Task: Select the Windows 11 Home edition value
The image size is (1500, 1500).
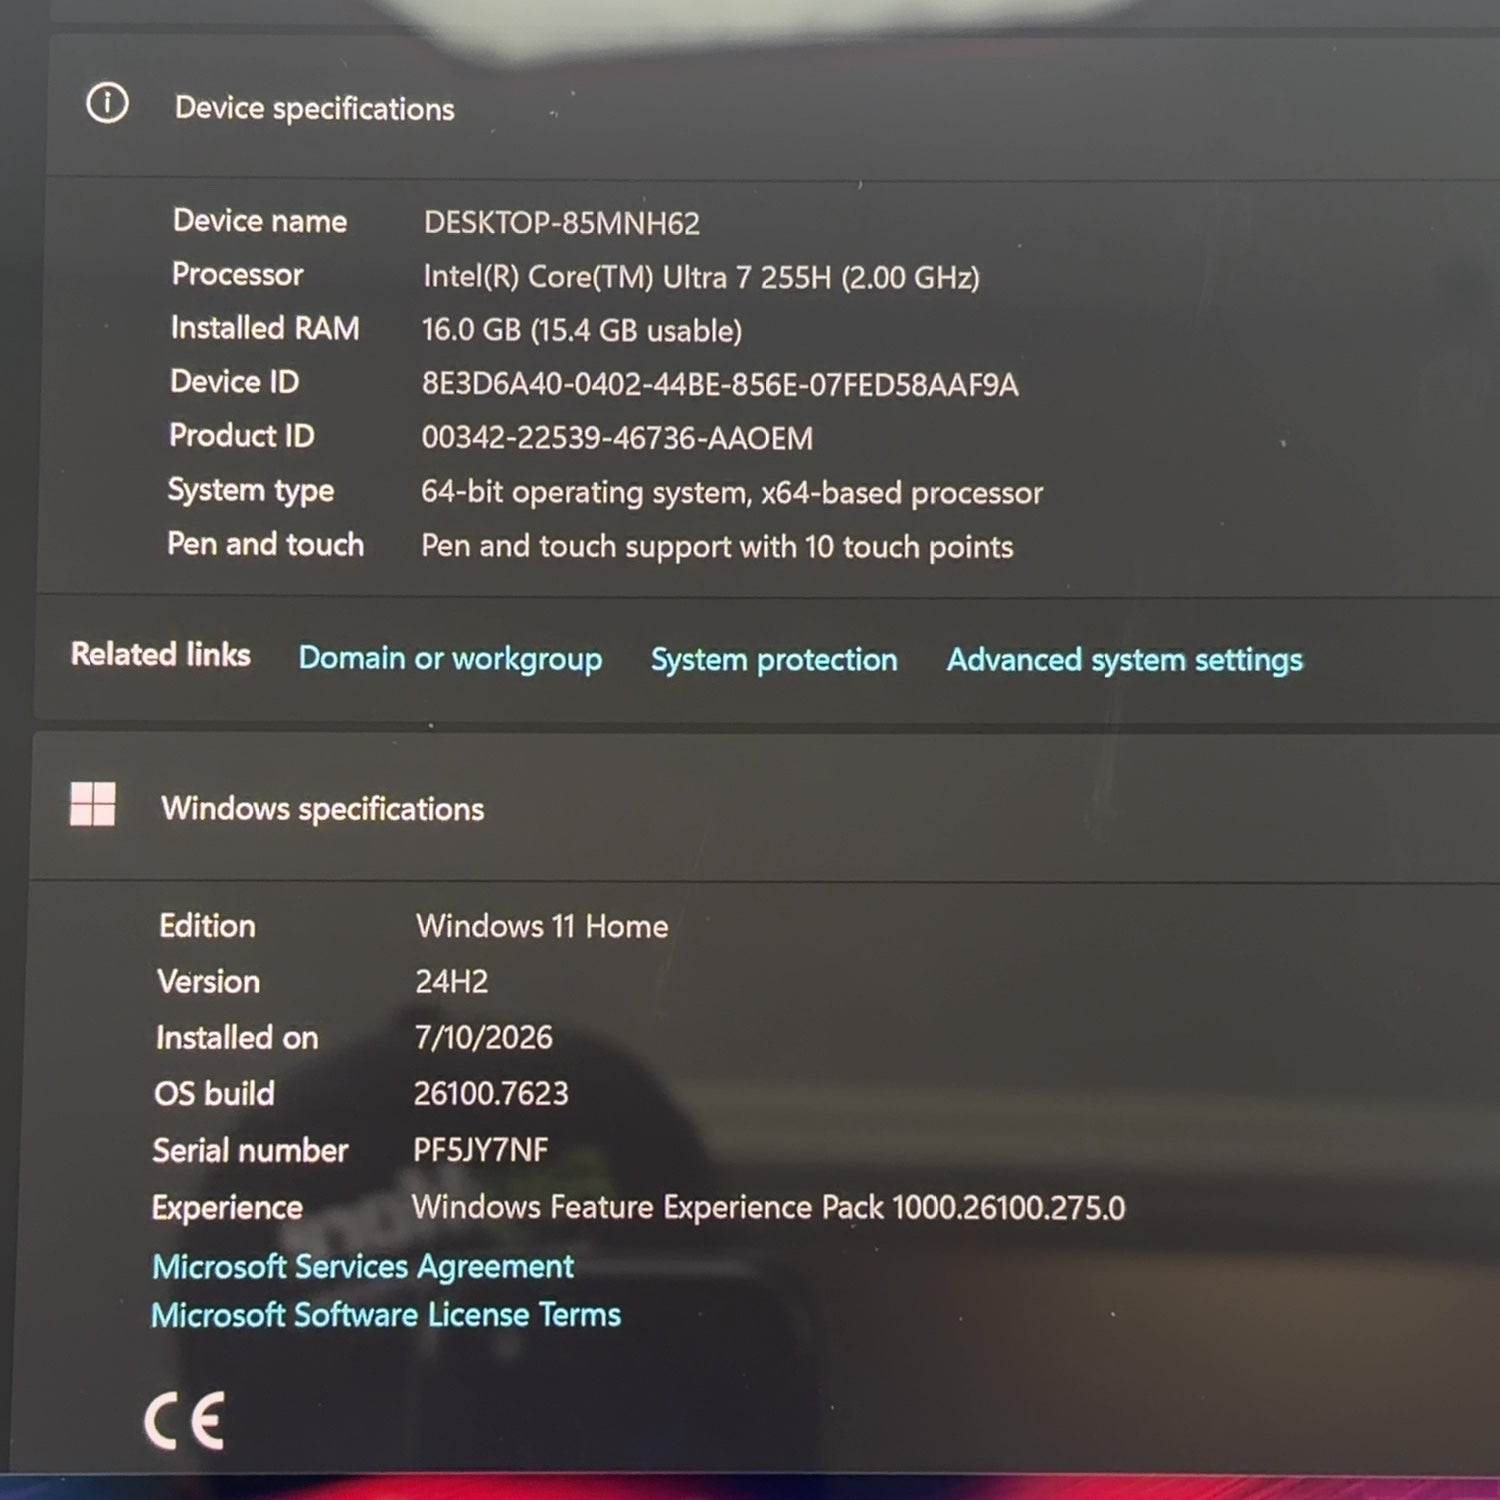Action: pos(542,926)
